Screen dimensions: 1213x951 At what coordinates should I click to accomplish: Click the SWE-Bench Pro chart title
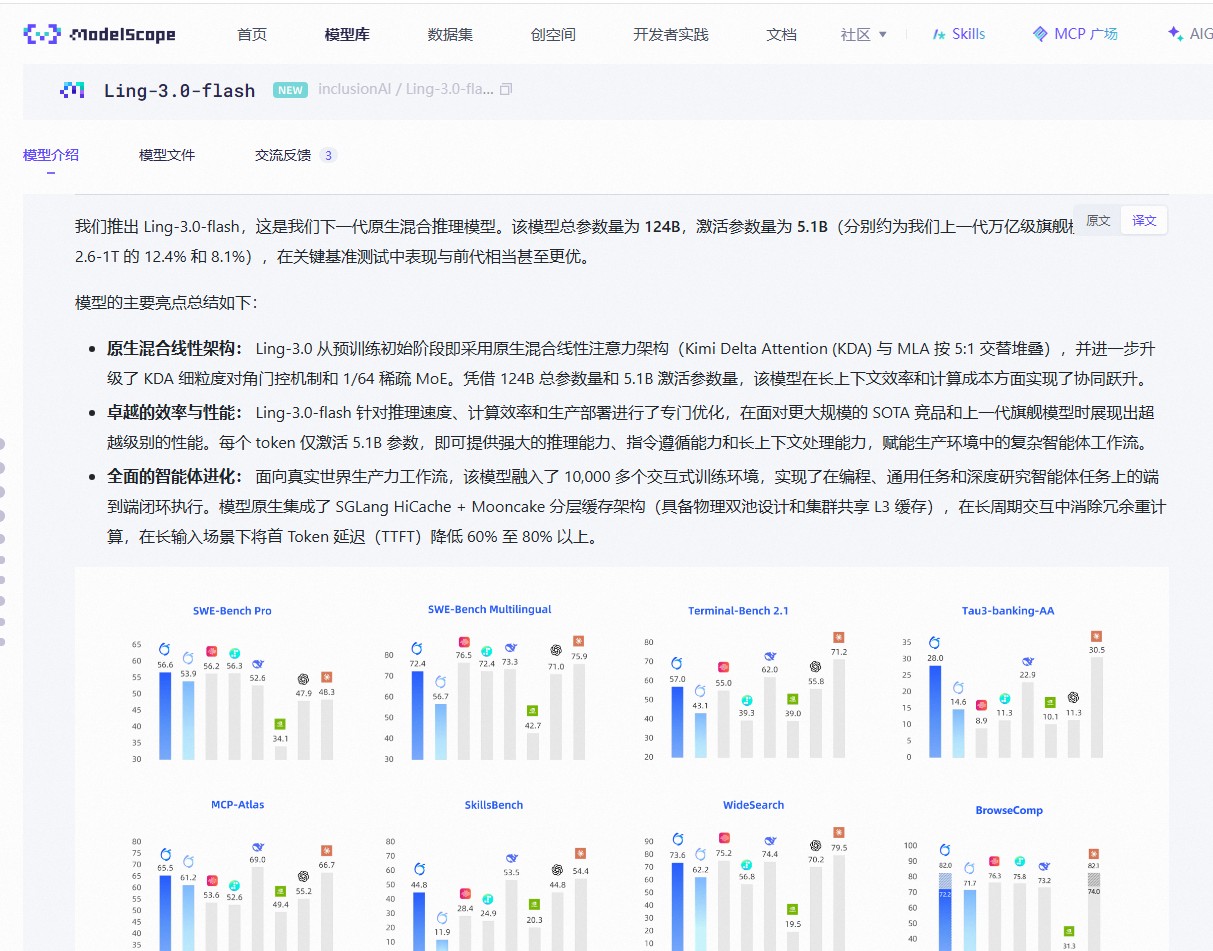pyautogui.click(x=232, y=611)
